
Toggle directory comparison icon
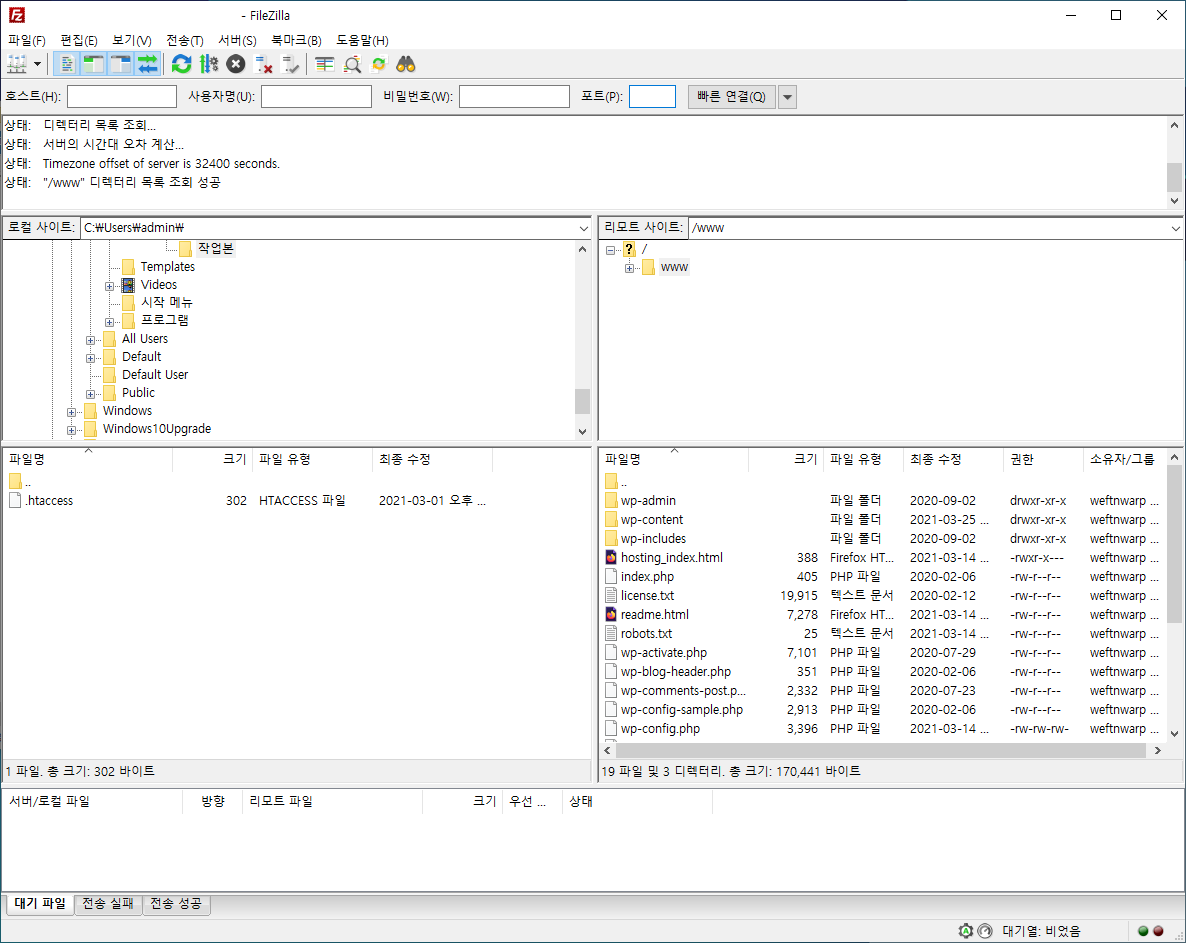352,64
